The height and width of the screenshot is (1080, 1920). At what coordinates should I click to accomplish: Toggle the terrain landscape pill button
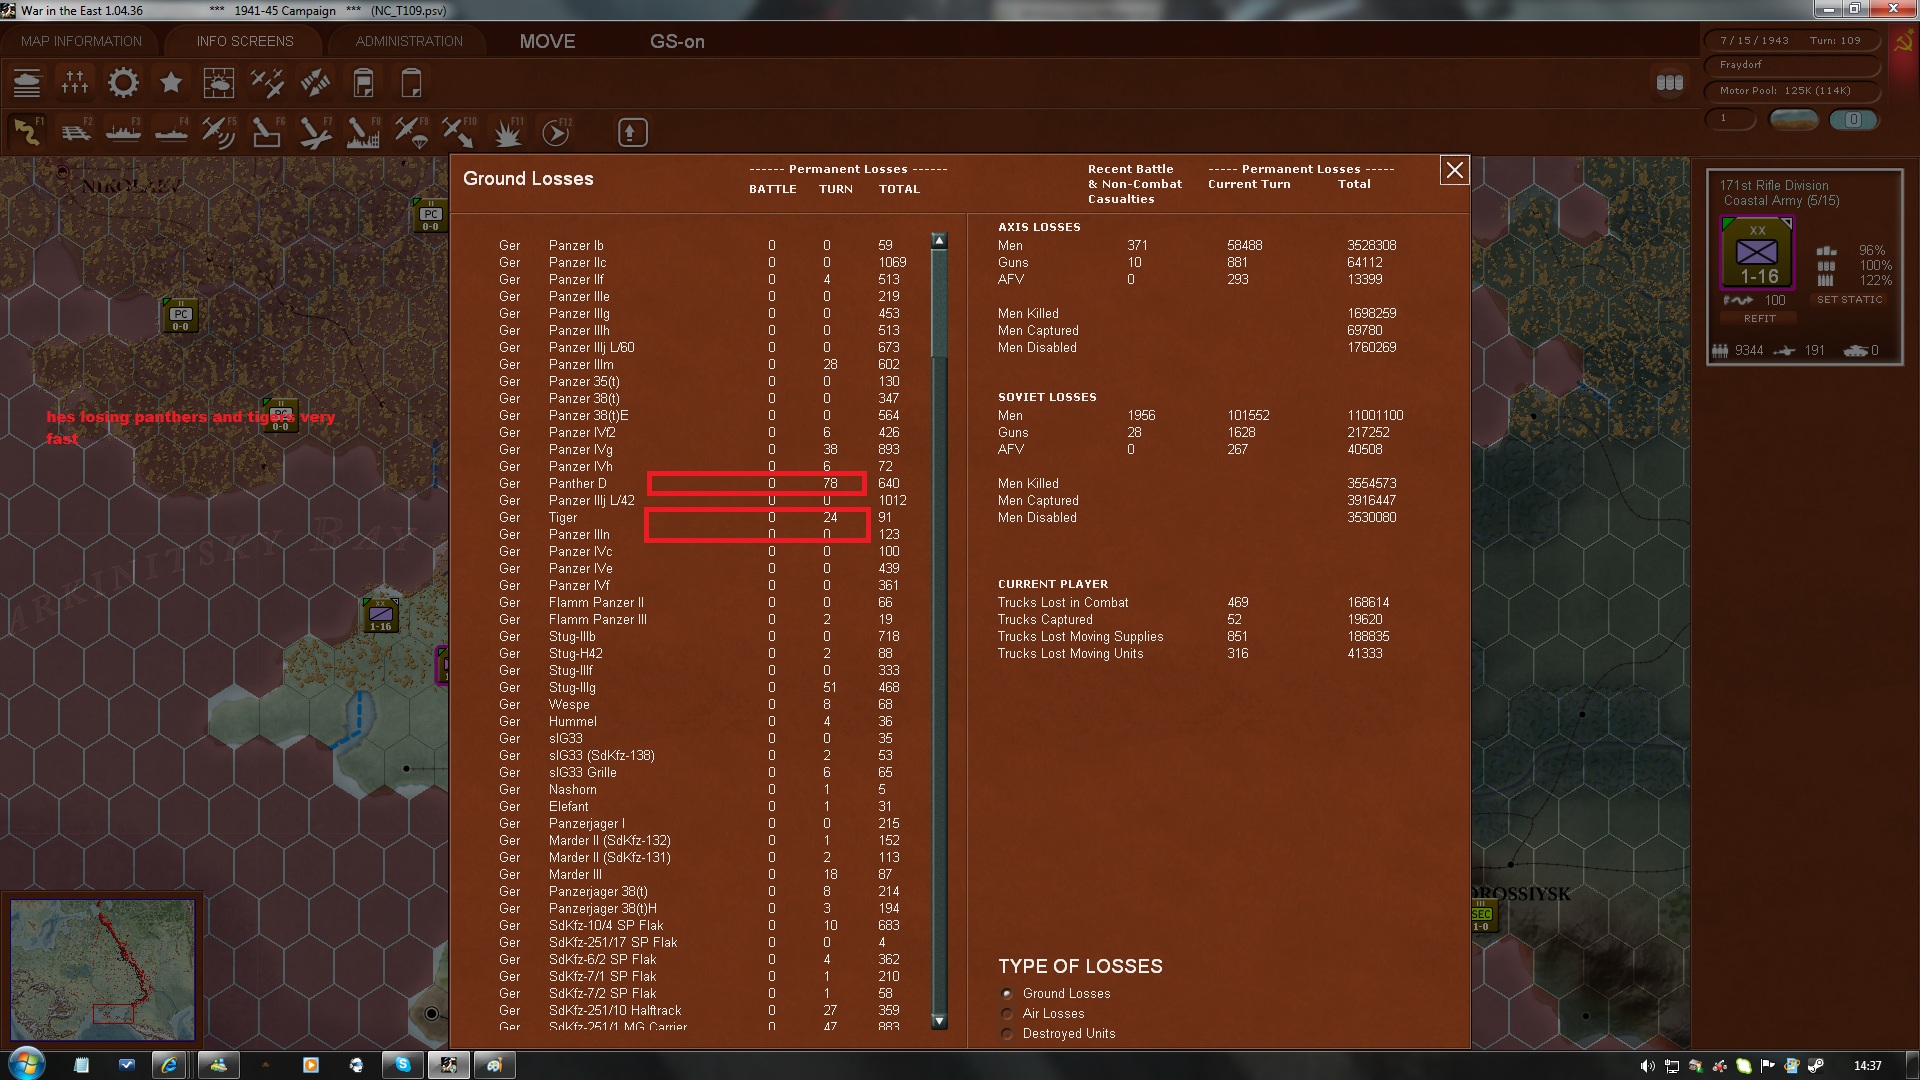point(1794,119)
